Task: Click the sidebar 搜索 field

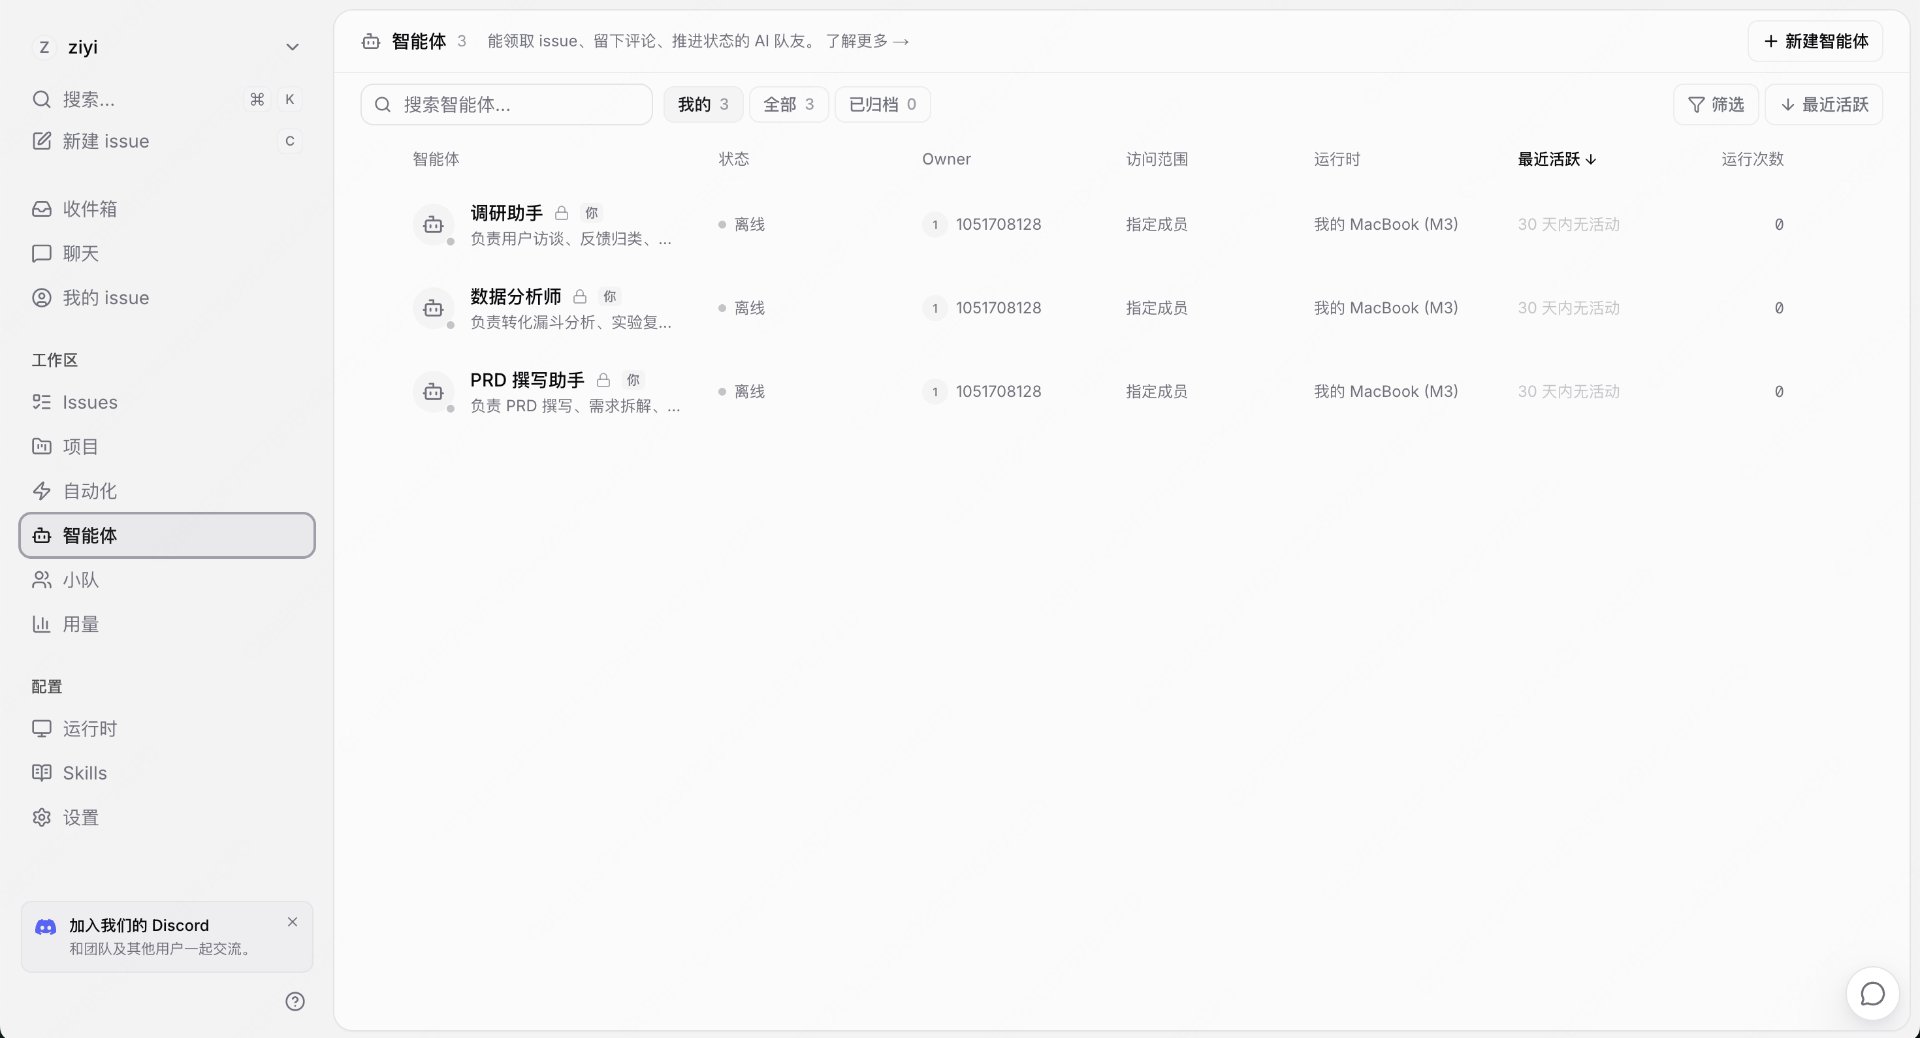Action: click(167, 99)
